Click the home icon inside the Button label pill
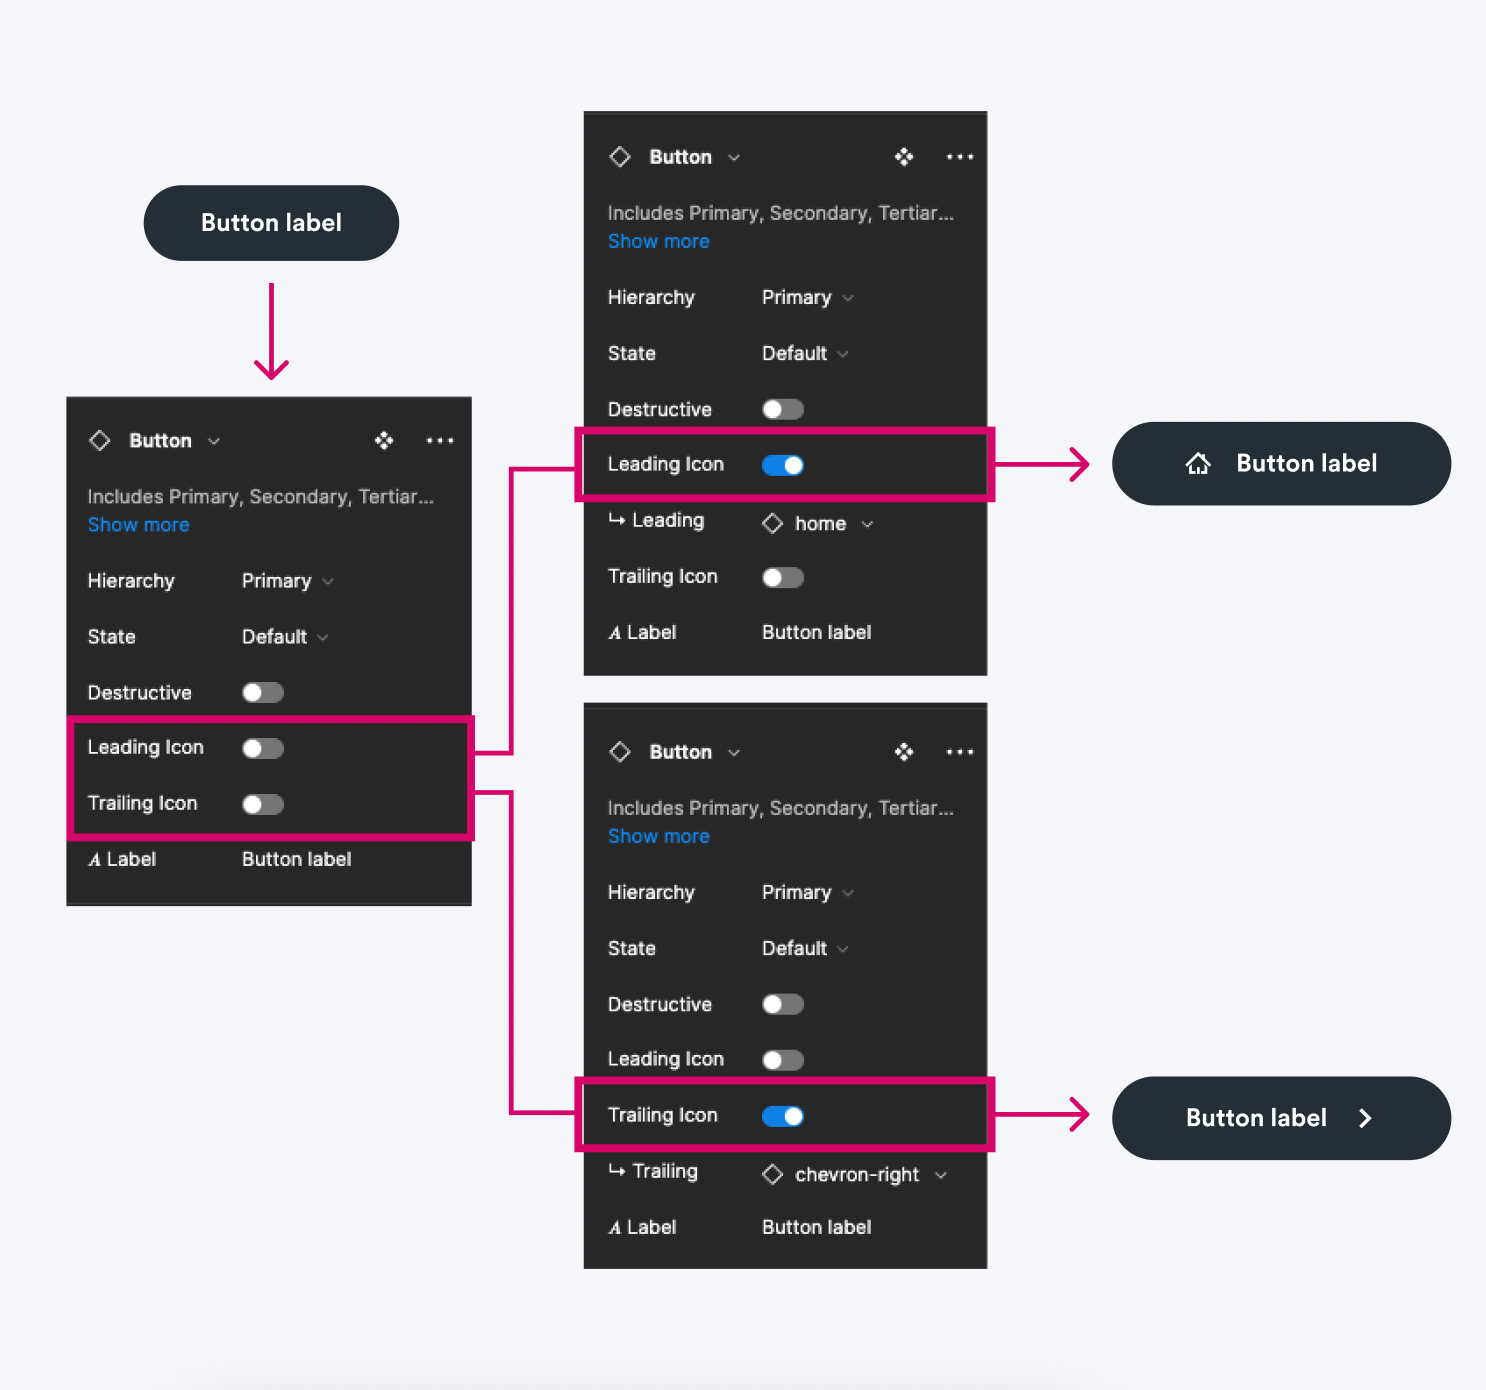Screen dimensions: 1486x1390 (x=1198, y=463)
